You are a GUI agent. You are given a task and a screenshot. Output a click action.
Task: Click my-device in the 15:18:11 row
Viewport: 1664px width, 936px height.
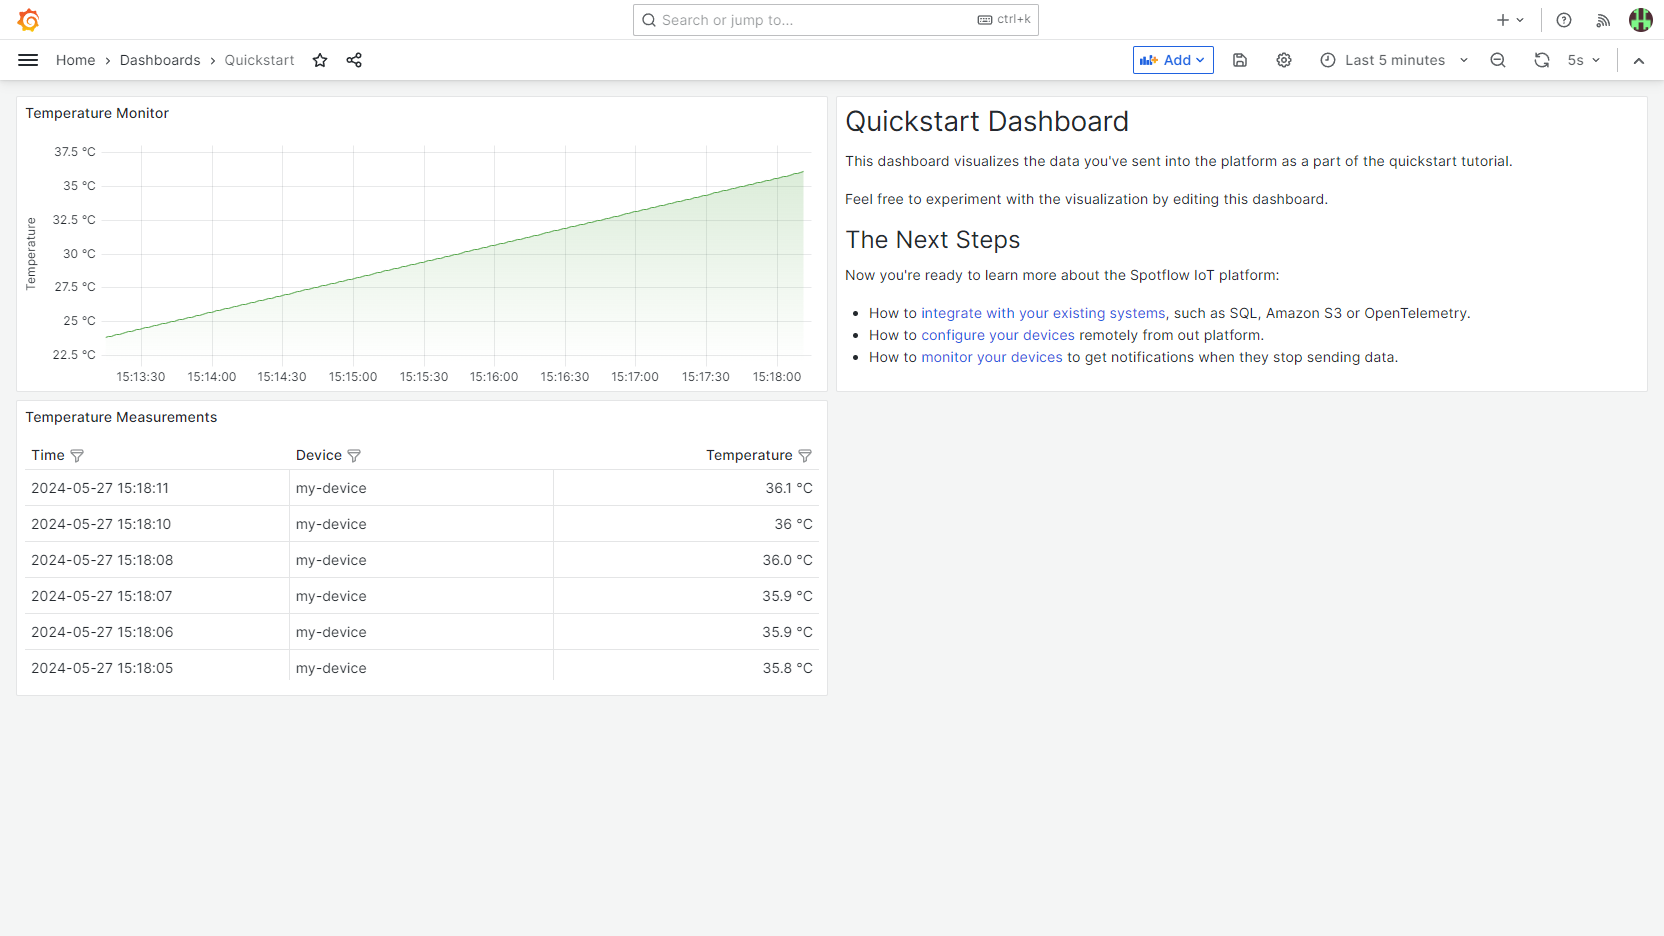331,488
